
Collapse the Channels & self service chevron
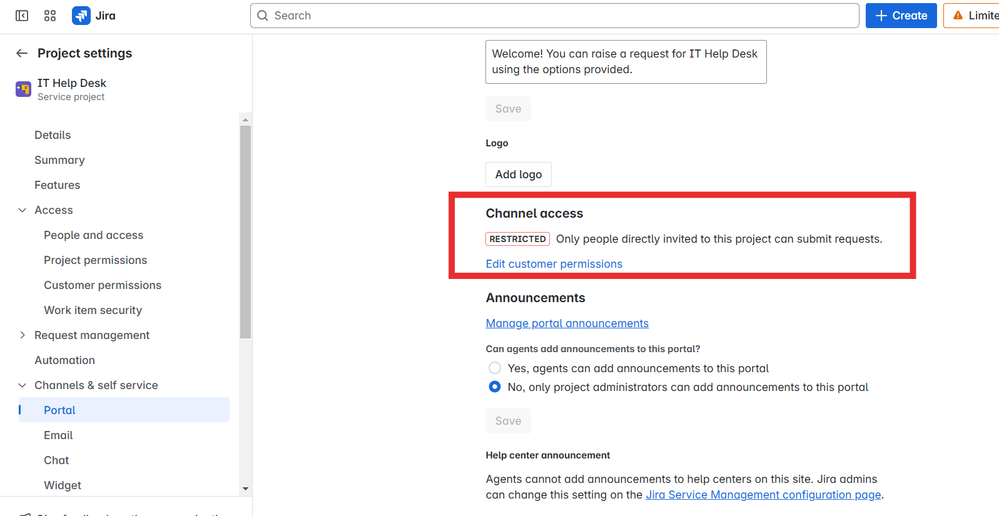pyautogui.click(x=22, y=385)
